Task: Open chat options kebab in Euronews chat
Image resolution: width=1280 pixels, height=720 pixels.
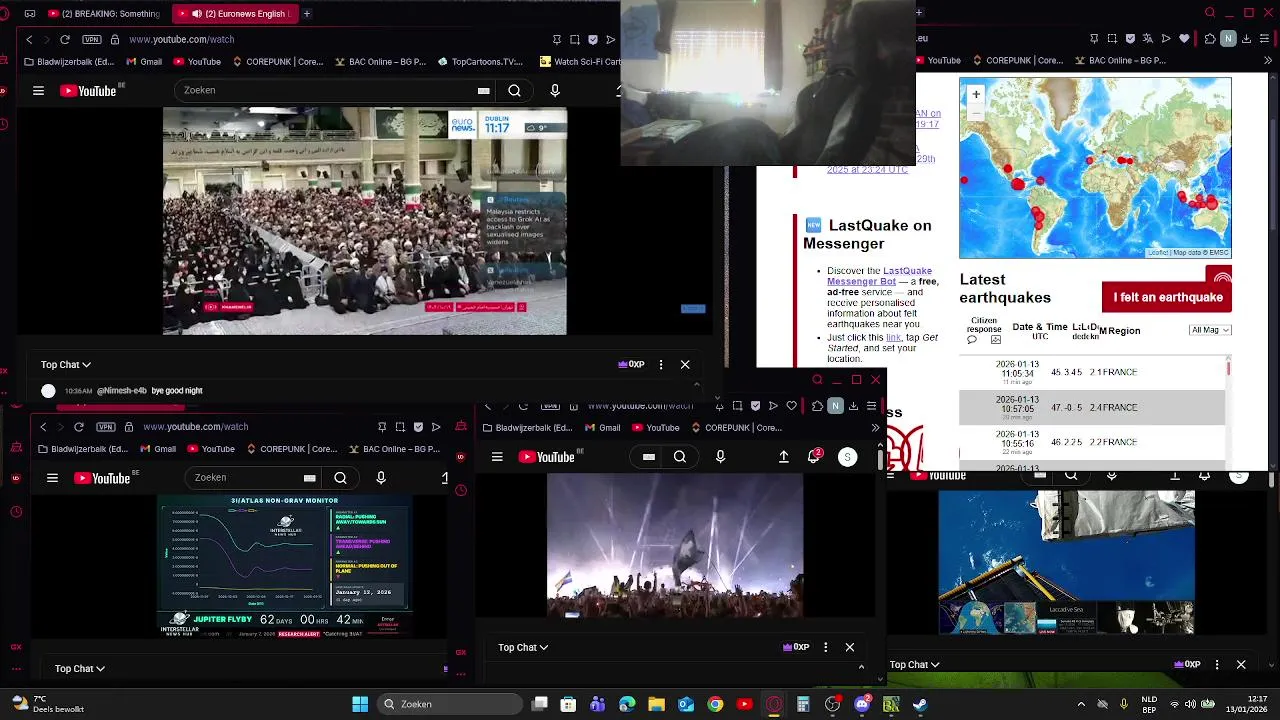Action: tap(661, 364)
